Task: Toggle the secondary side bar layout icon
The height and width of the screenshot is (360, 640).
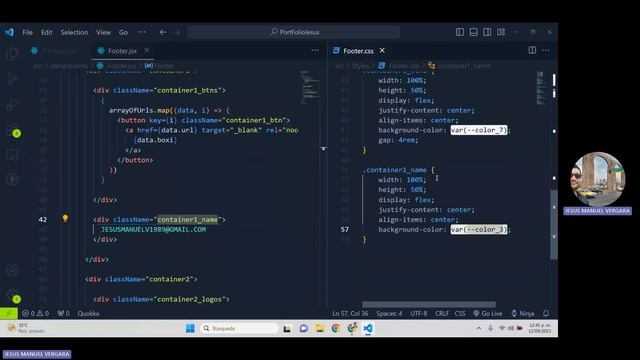Action: (x=487, y=32)
